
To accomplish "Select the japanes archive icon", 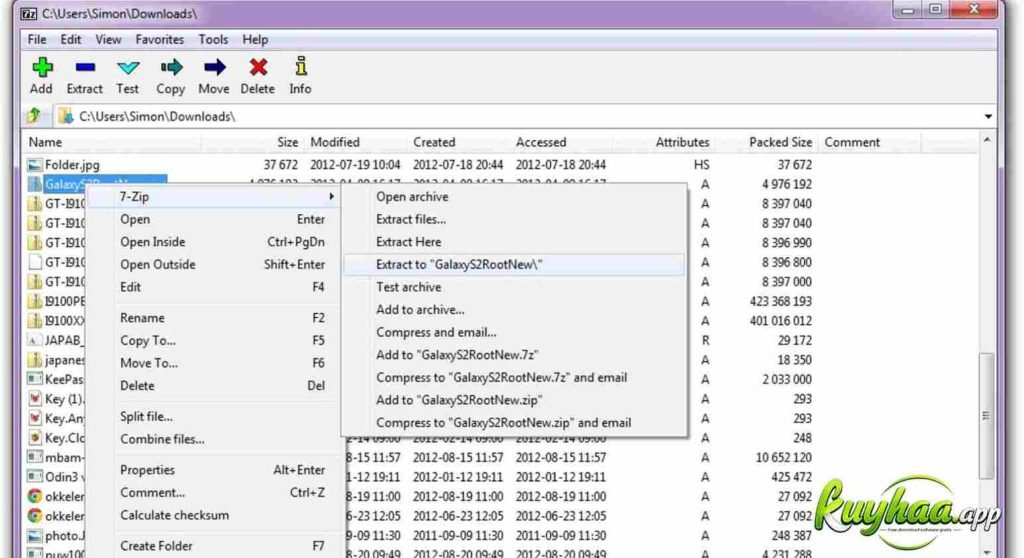I will [35, 360].
